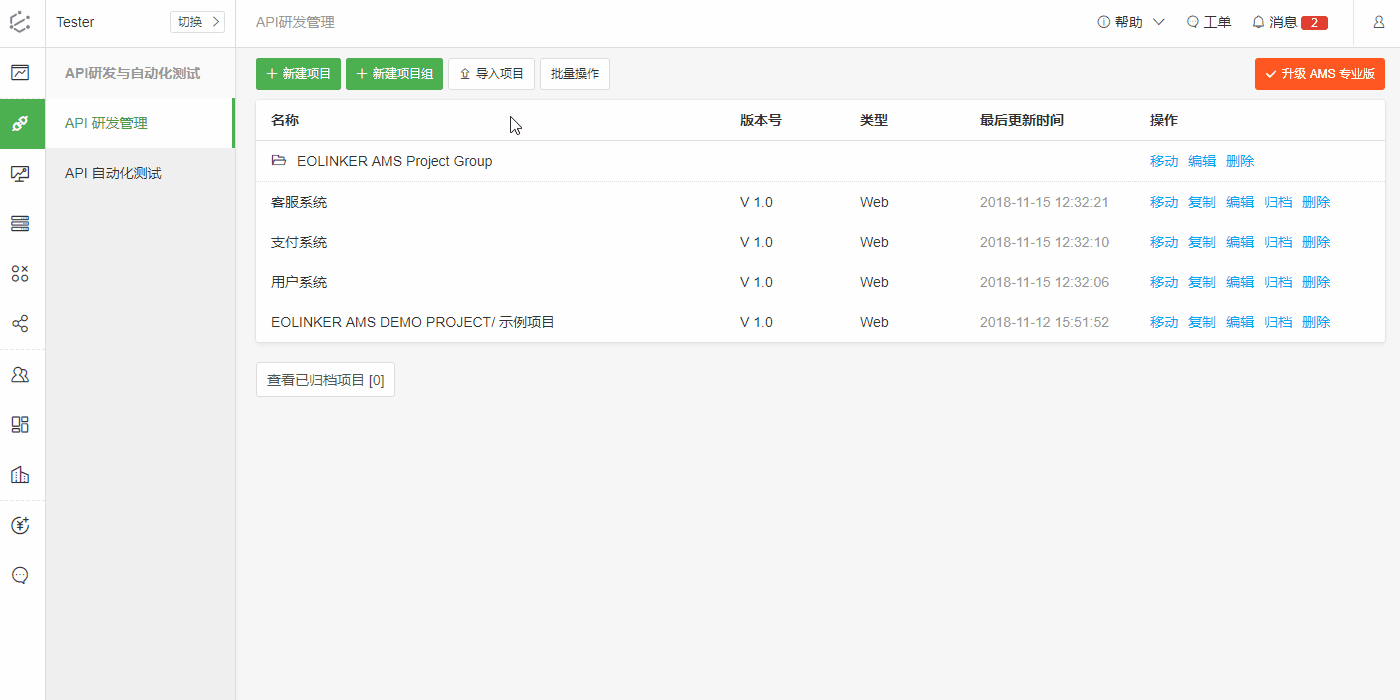This screenshot has width=1400, height=700.
Task: Click 复制 in the 支付系统 row
Action: pos(1202,242)
